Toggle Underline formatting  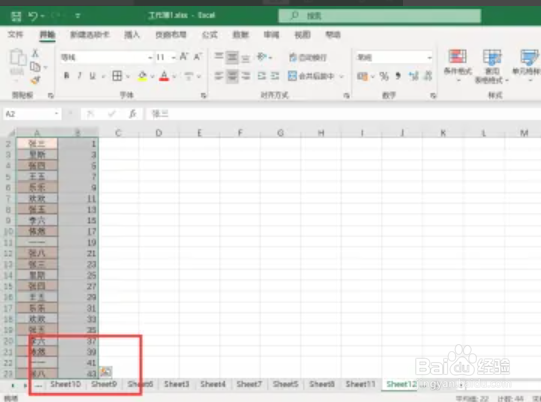point(92,76)
